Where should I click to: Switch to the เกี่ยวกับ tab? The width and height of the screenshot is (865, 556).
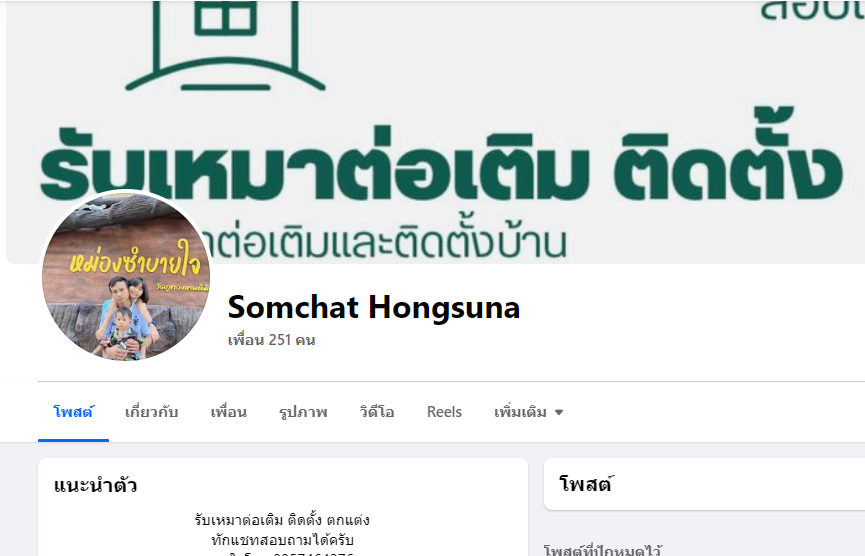click(x=151, y=412)
